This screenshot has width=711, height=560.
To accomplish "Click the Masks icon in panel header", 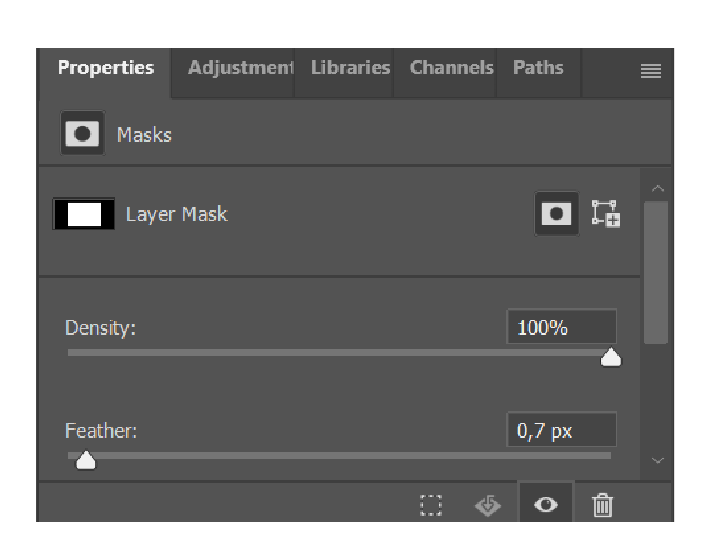I will (x=82, y=133).
